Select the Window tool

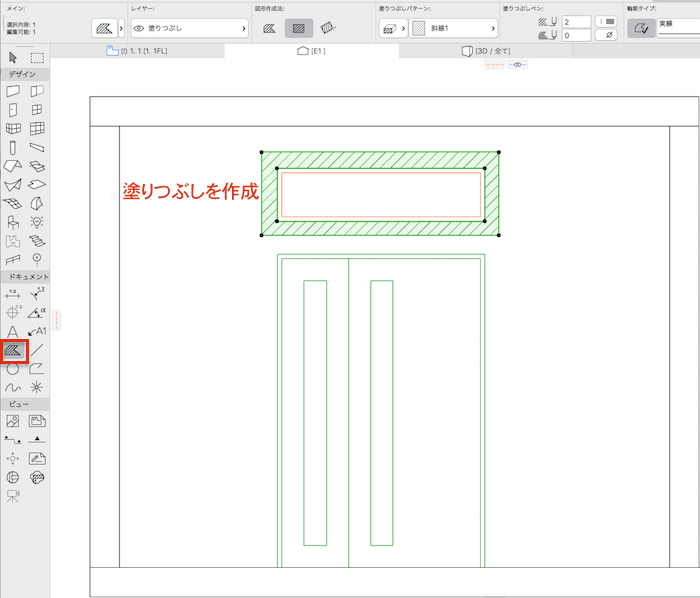[37, 110]
